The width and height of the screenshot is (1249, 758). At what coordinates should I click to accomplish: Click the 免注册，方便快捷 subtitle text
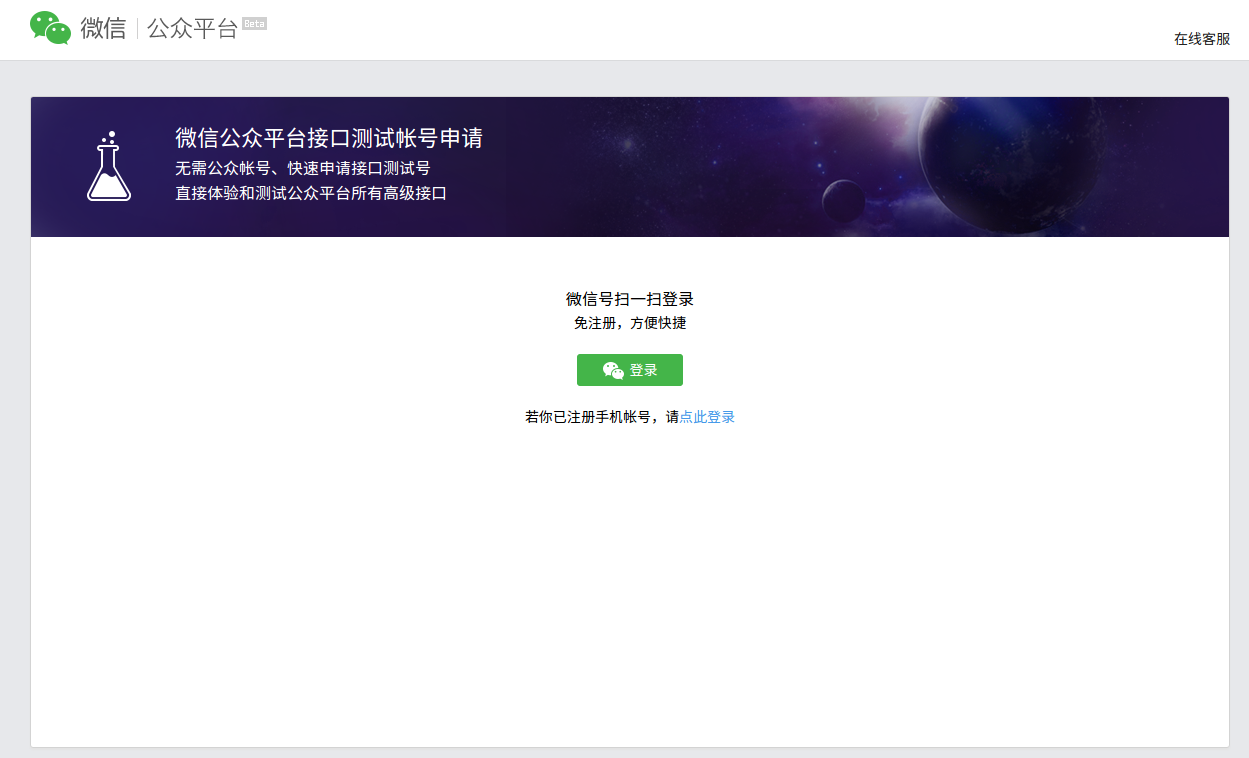(629, 323)
